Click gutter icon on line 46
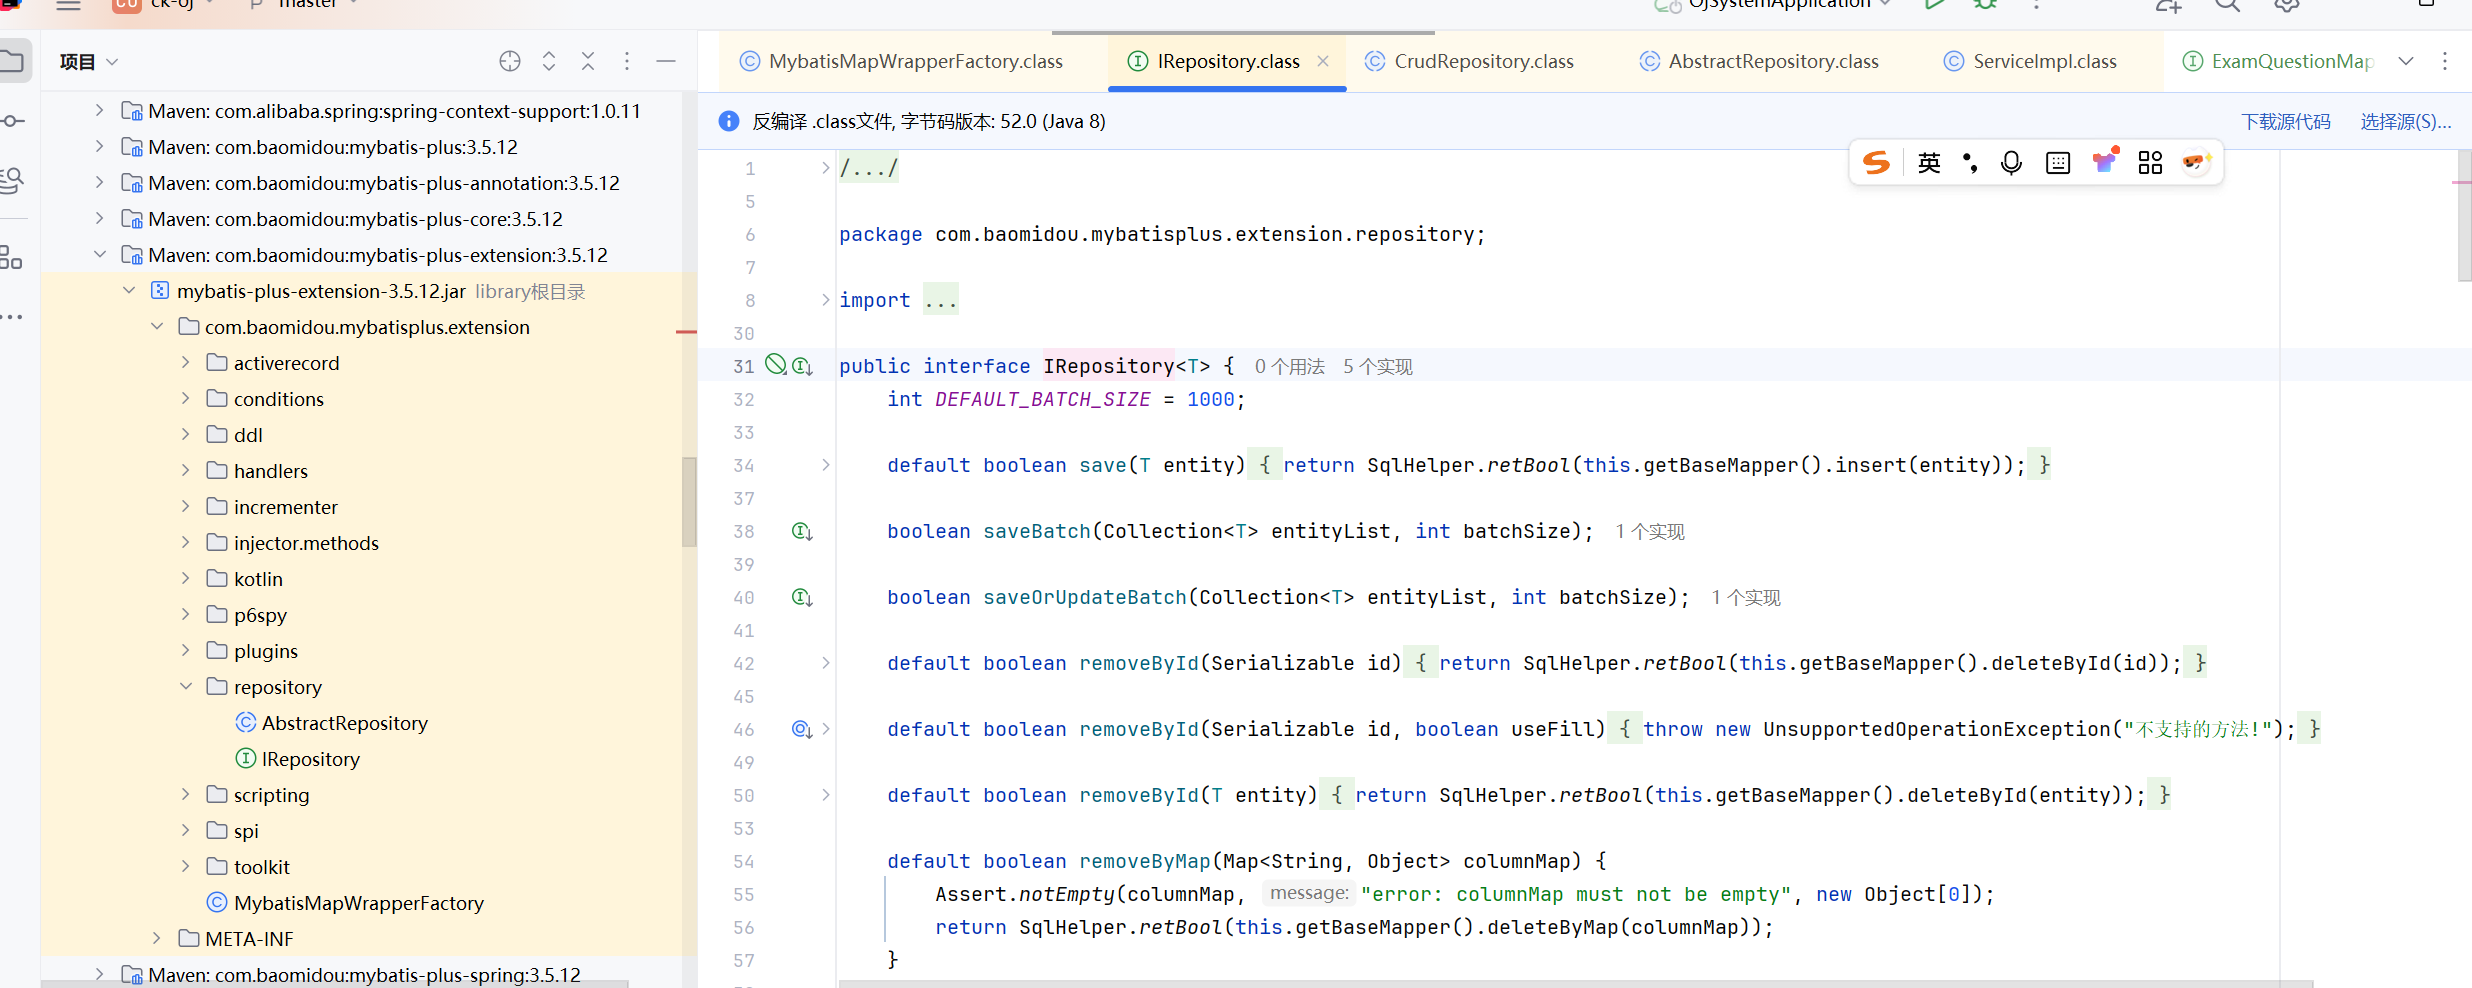2472x988 pixels. coord(802,729)
